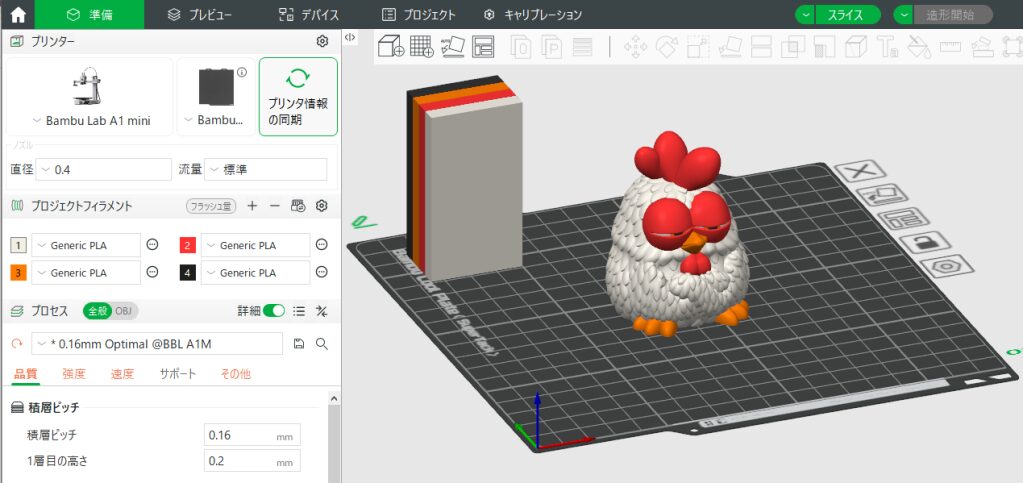Click the Home icon
This screenshot has height=483, width=1023.
coord(18,14)
